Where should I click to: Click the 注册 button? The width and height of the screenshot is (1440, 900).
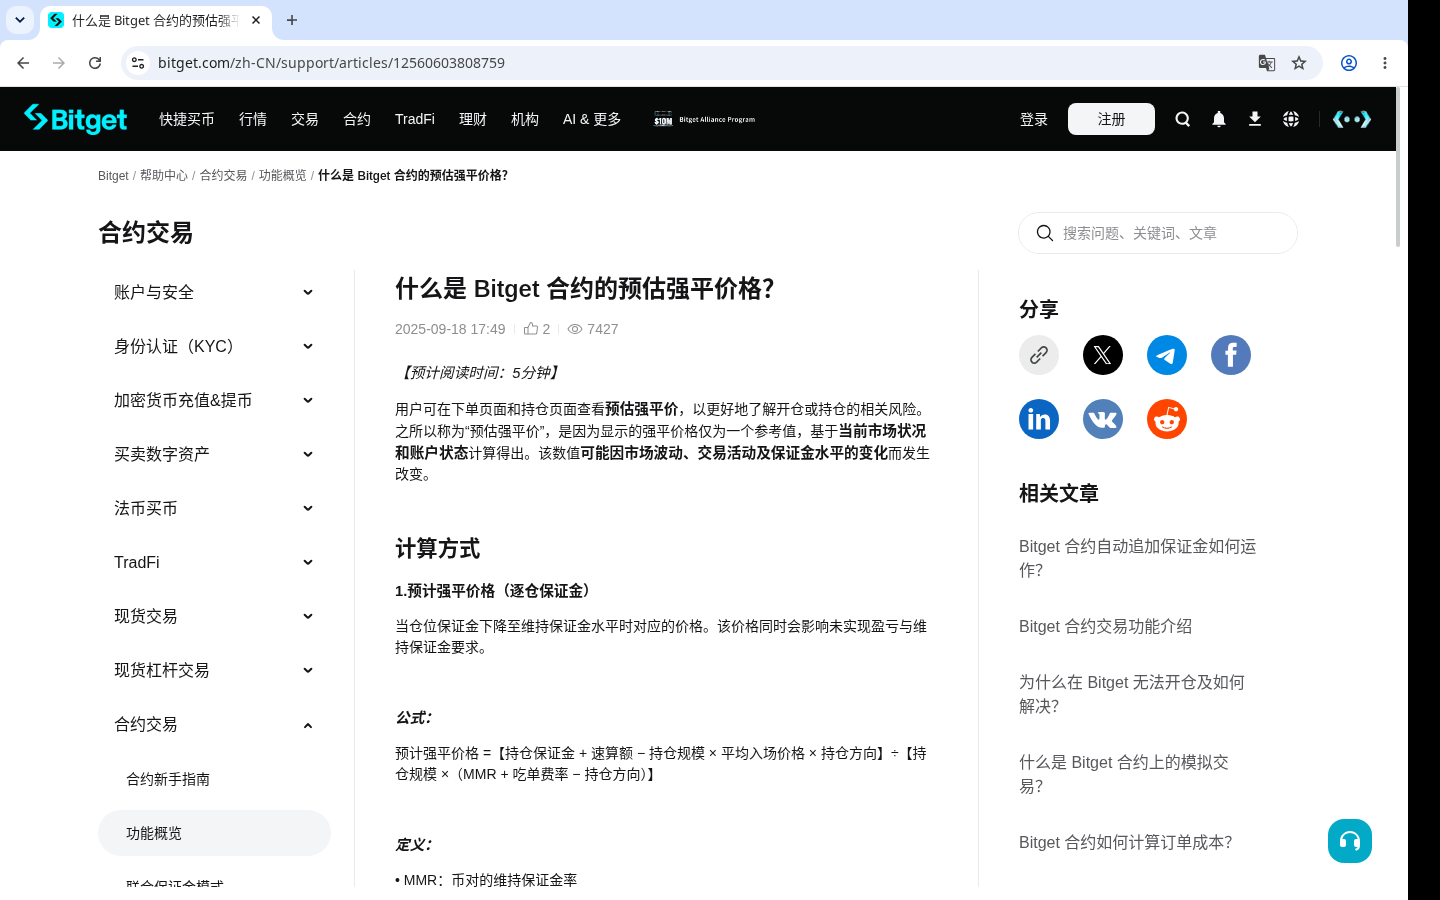[x=1111, y=119]
